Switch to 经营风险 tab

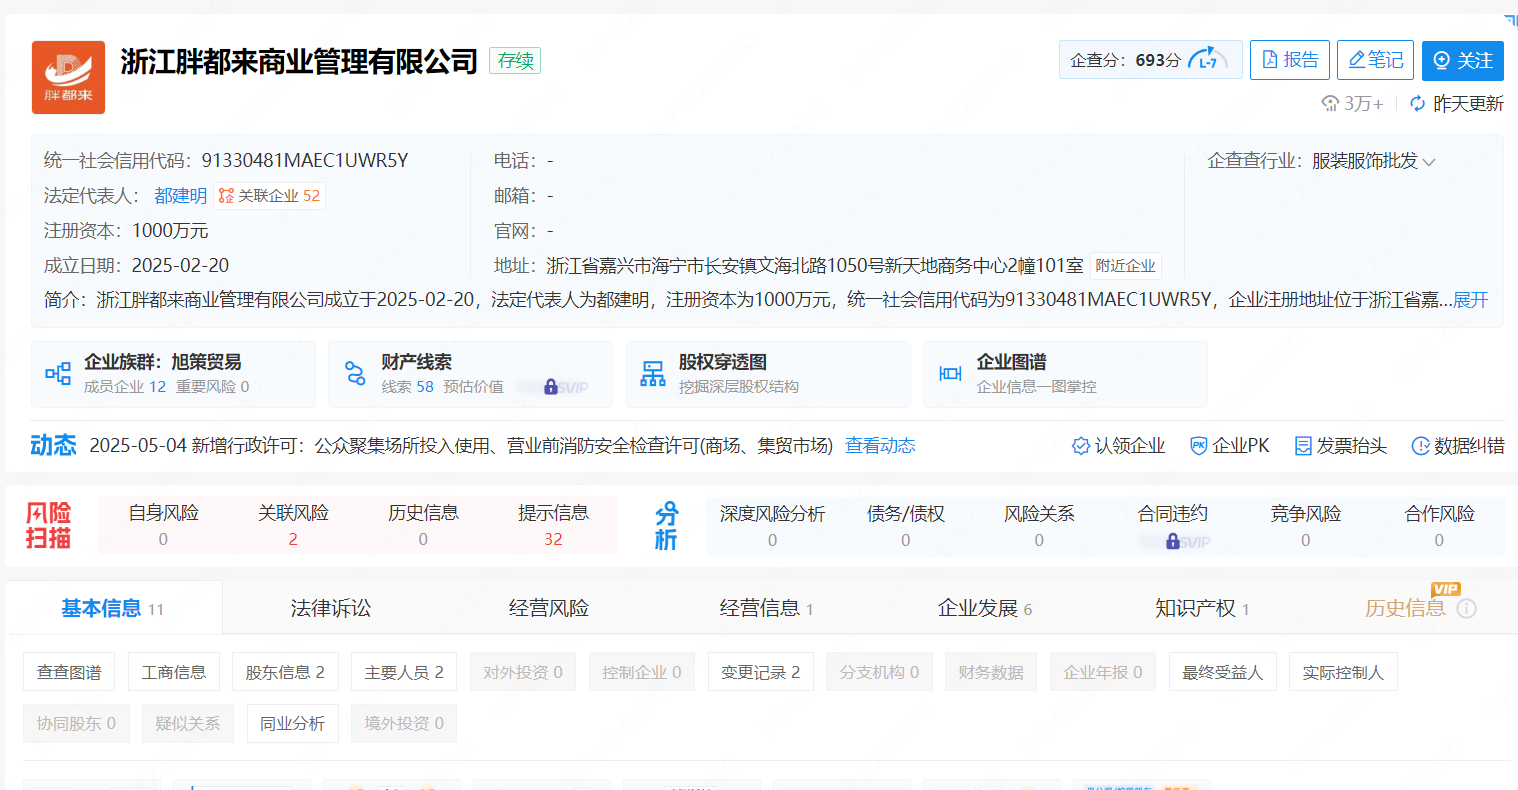point(549,608)
